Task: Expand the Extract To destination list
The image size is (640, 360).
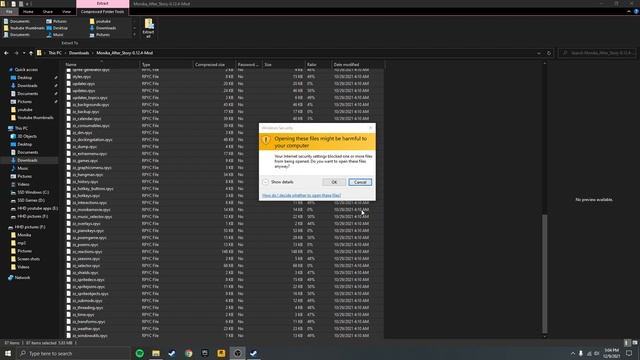Action: coord(134,35)
